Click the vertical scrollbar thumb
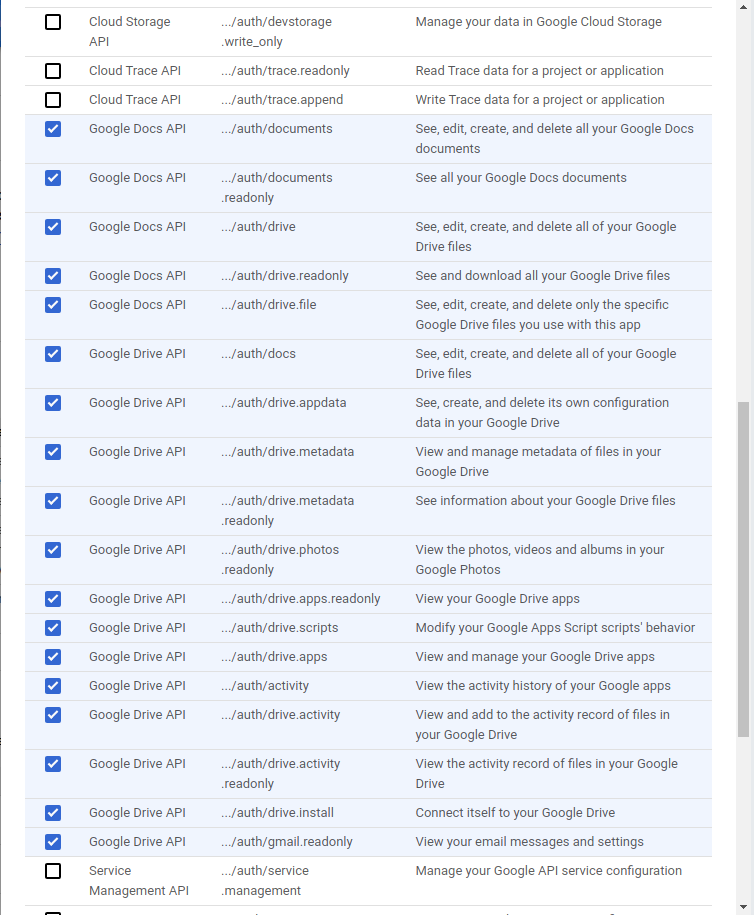The image size is (754, 915). [743, 569]
